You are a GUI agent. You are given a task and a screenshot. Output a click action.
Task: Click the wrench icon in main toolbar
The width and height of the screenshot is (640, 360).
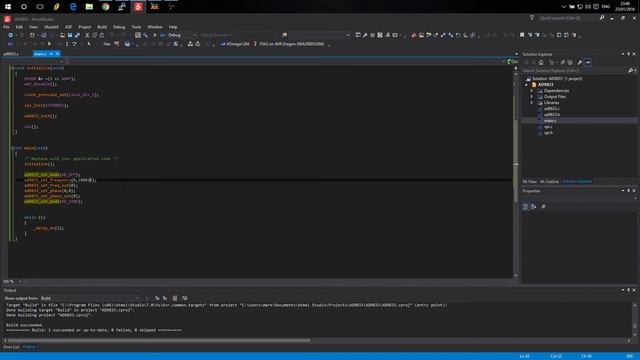365,36
